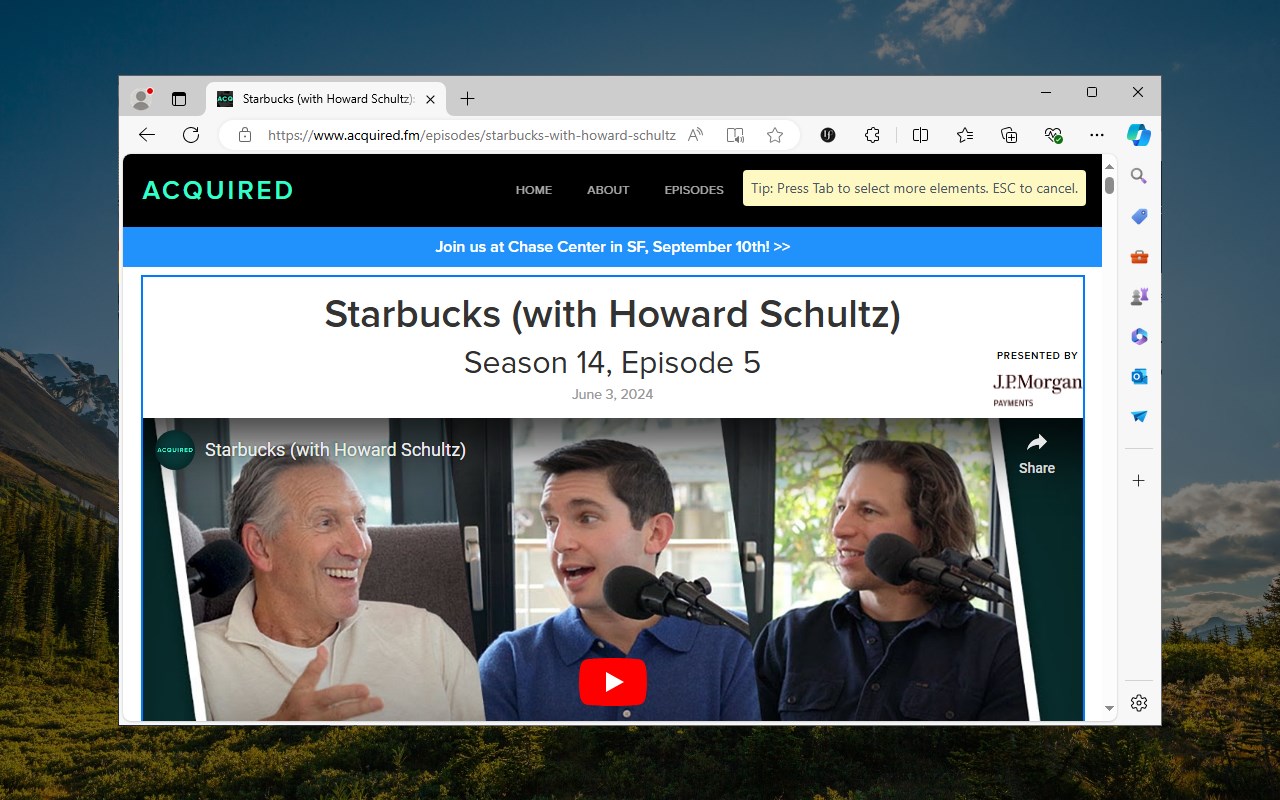
Task: Open Settings and more ellipsis menu
Action: (x=1097, y=135)
